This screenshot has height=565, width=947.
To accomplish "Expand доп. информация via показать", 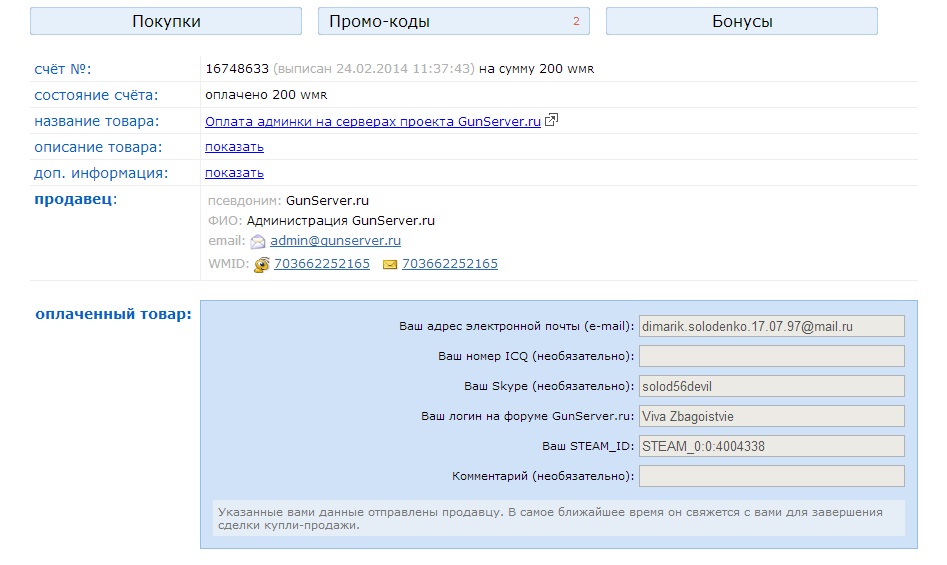I will 234,173.
